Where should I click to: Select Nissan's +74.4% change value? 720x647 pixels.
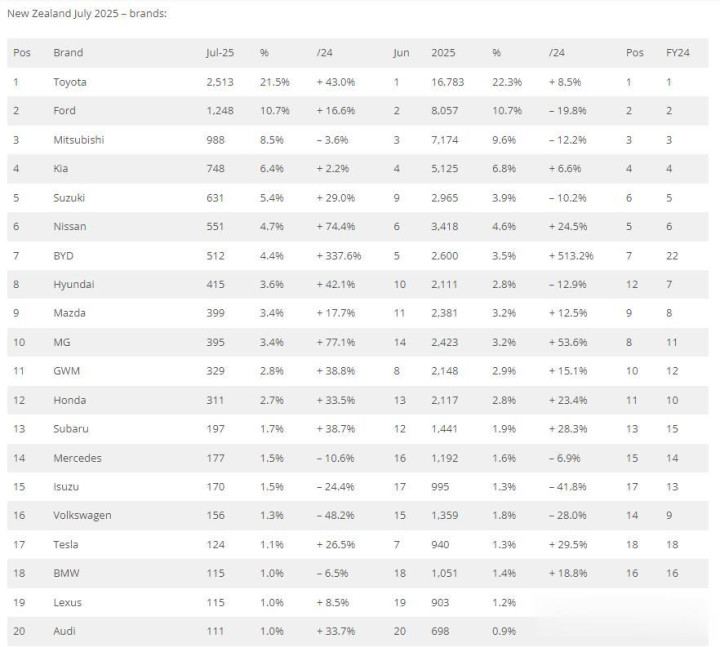[x=336, y=226]
